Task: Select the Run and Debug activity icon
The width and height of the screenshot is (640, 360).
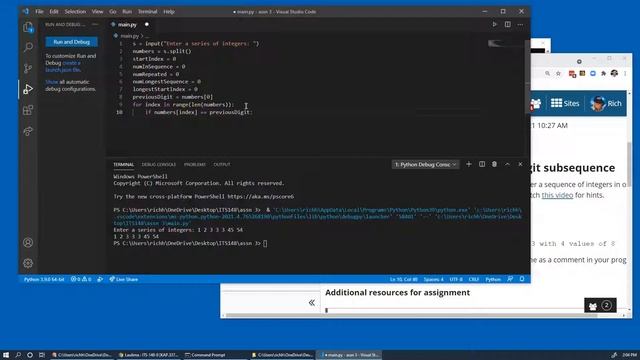Action: [28, 89]
